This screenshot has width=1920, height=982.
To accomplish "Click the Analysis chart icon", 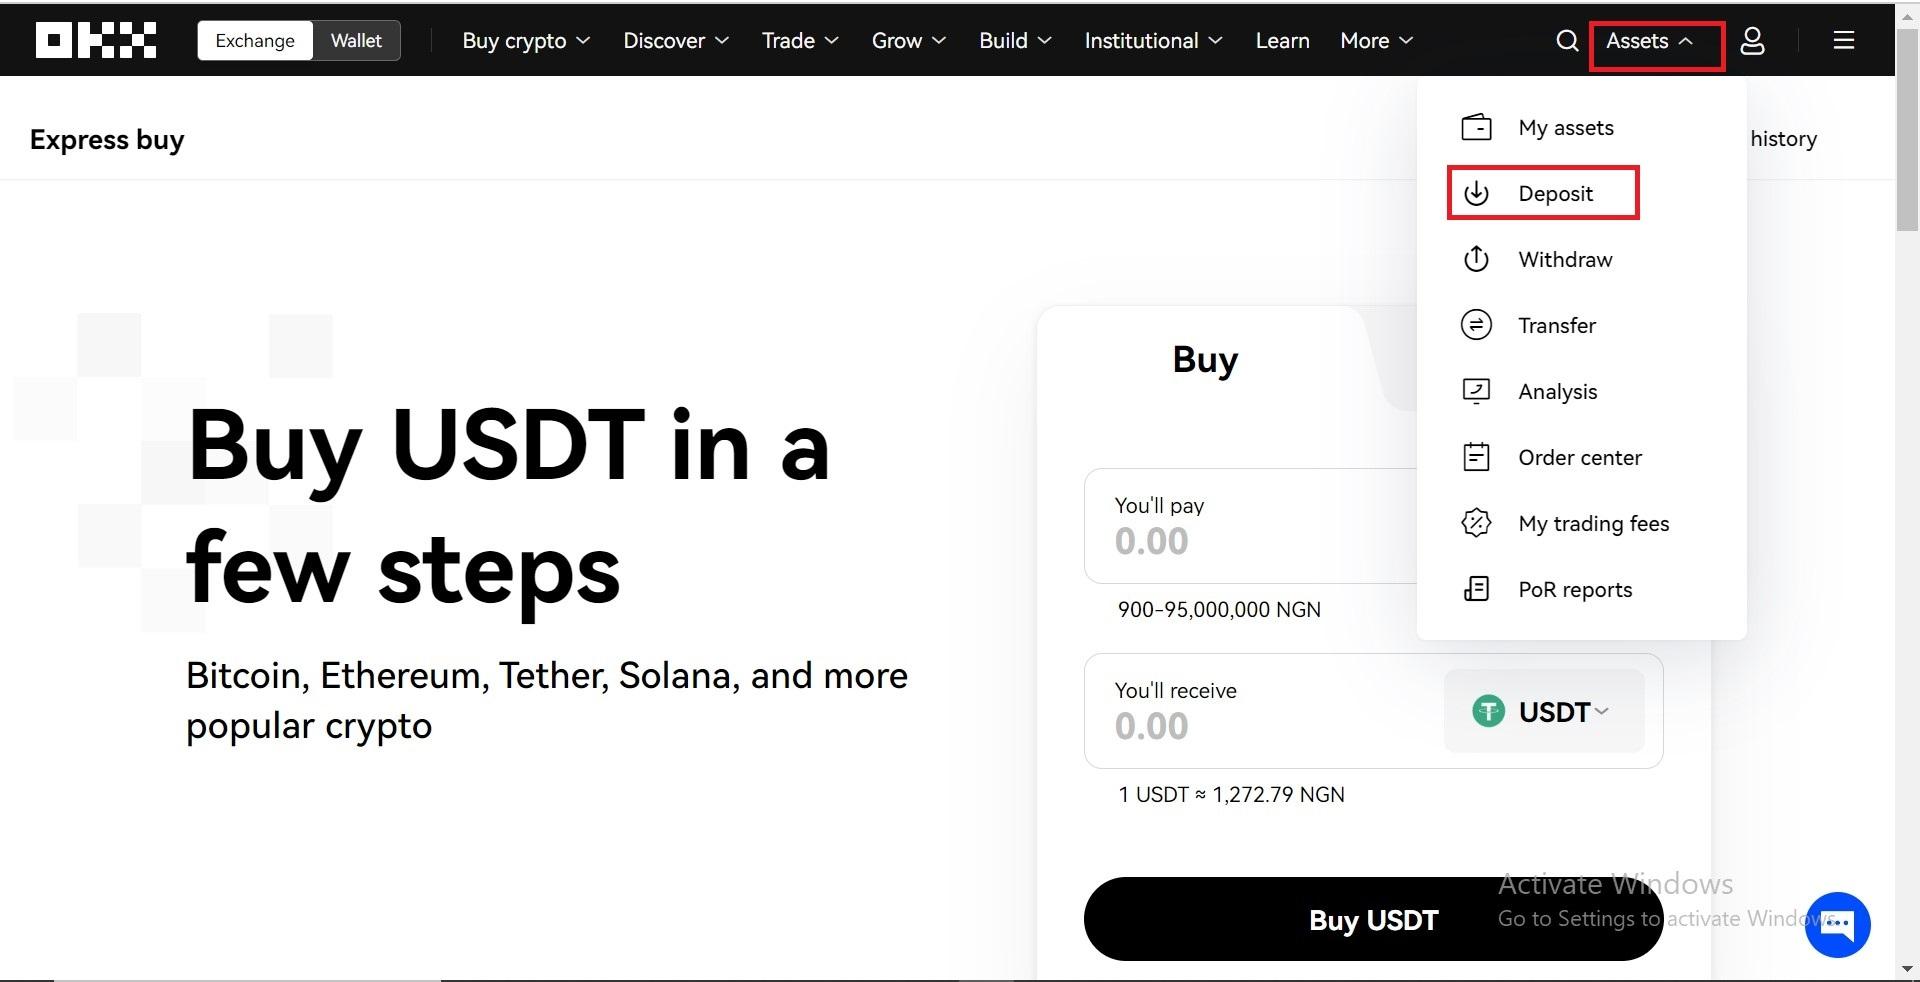I will (1476, 391).
